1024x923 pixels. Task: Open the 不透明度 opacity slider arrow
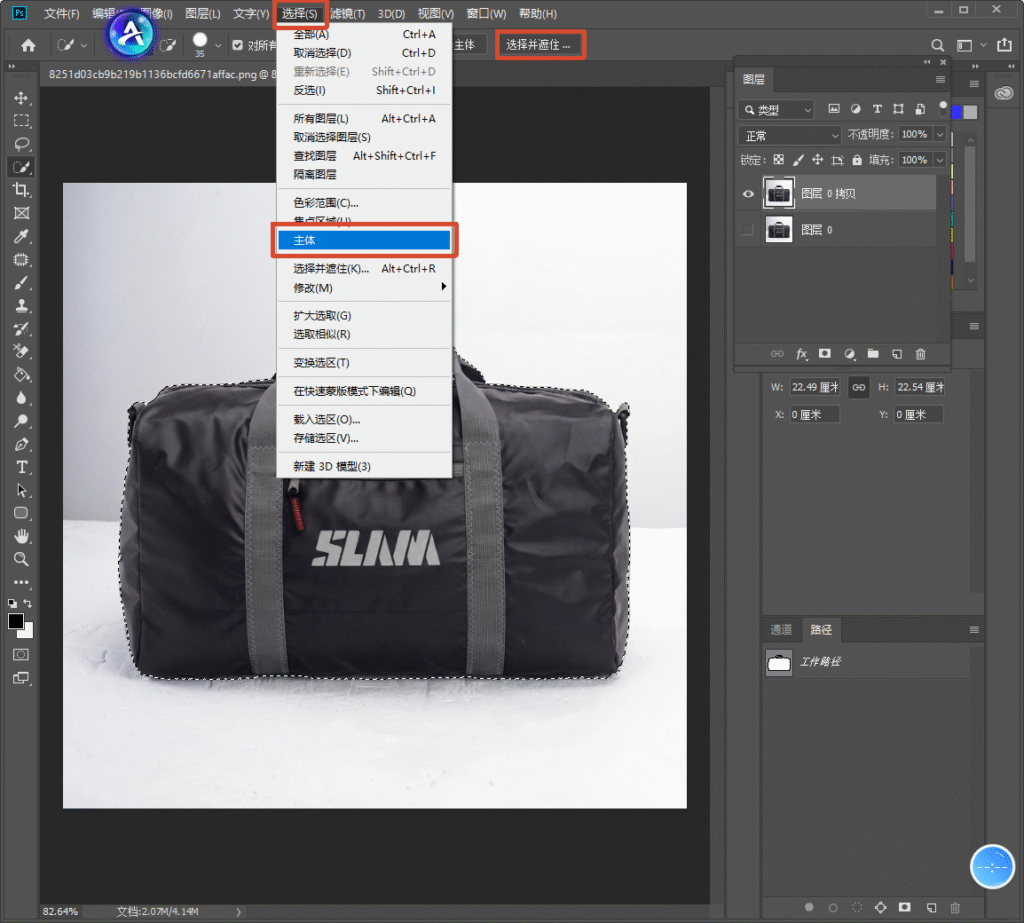pyautogui.click(x=940, y=135)
